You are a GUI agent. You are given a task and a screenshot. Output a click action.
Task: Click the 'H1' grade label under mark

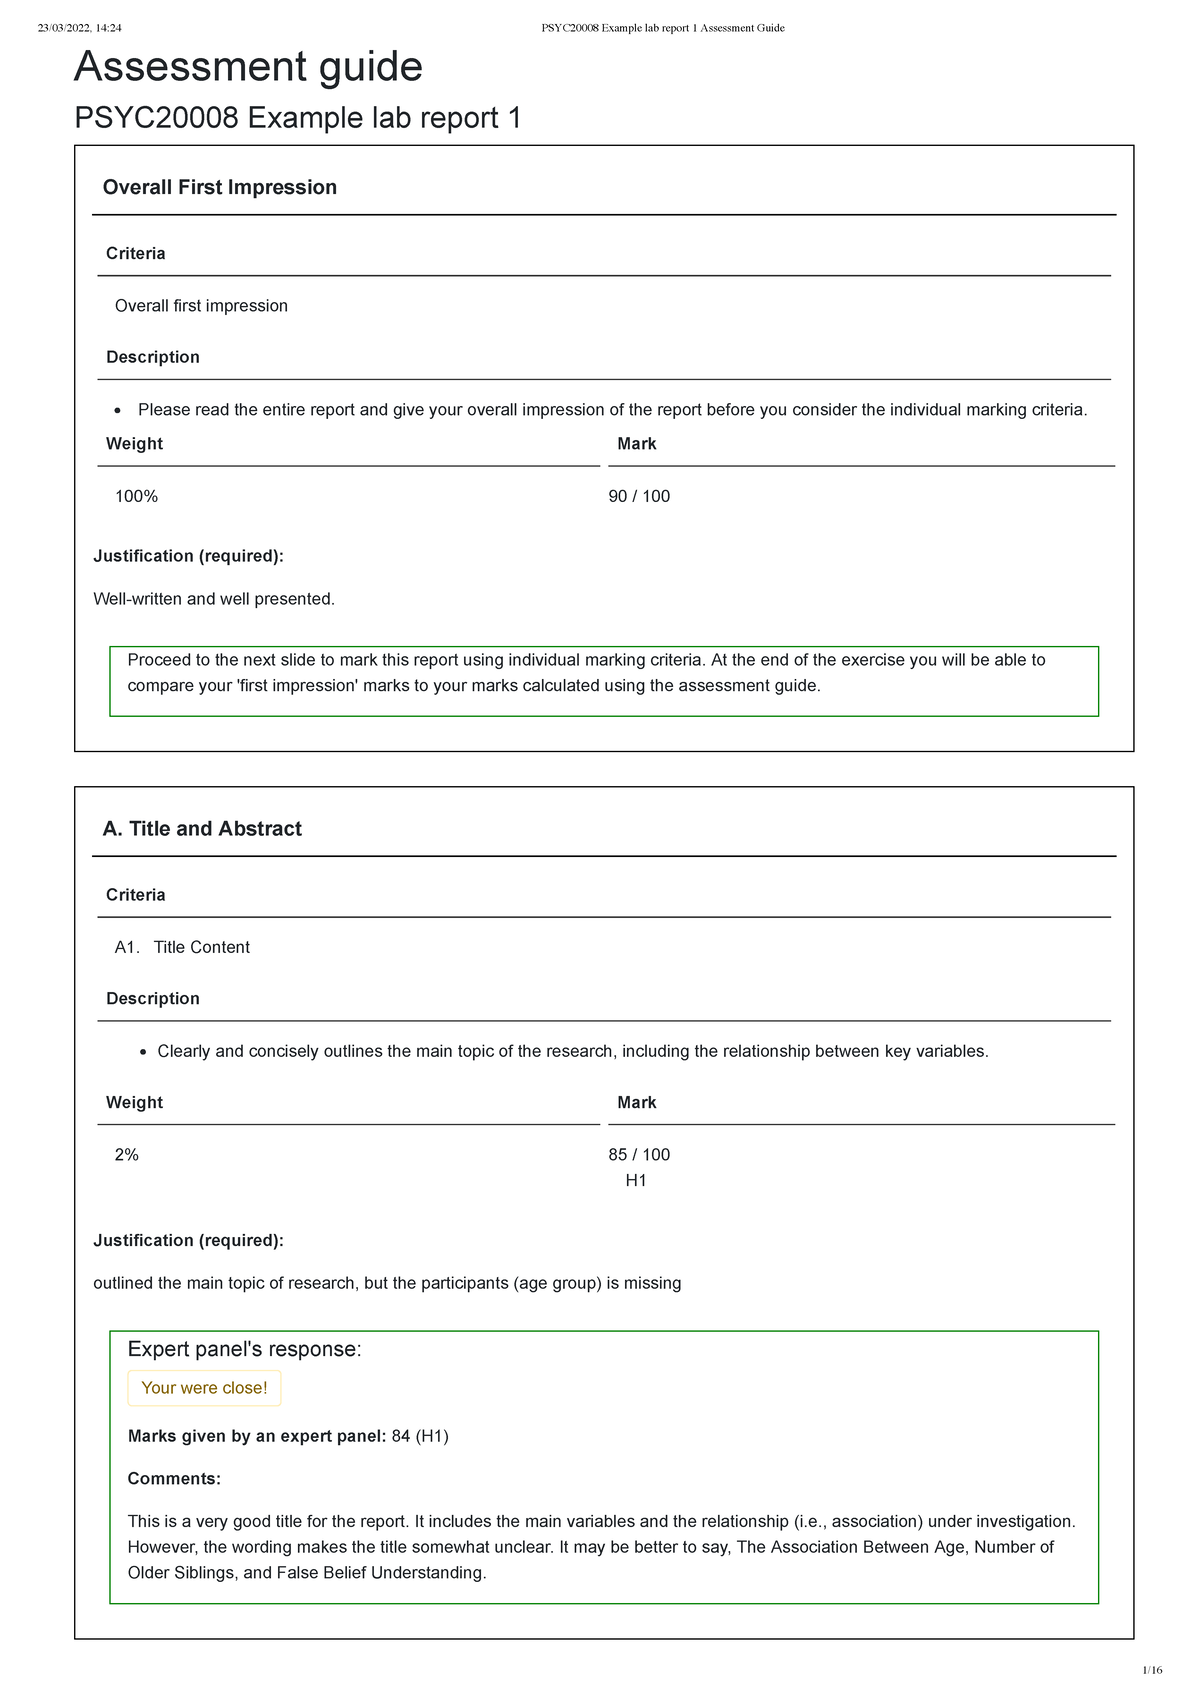(x=636, y=1180)
